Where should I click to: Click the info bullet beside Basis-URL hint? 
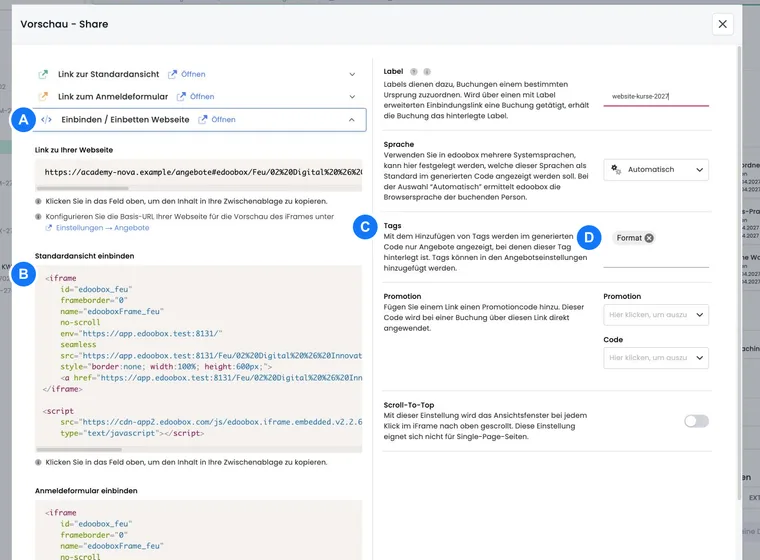pos(38,217)
